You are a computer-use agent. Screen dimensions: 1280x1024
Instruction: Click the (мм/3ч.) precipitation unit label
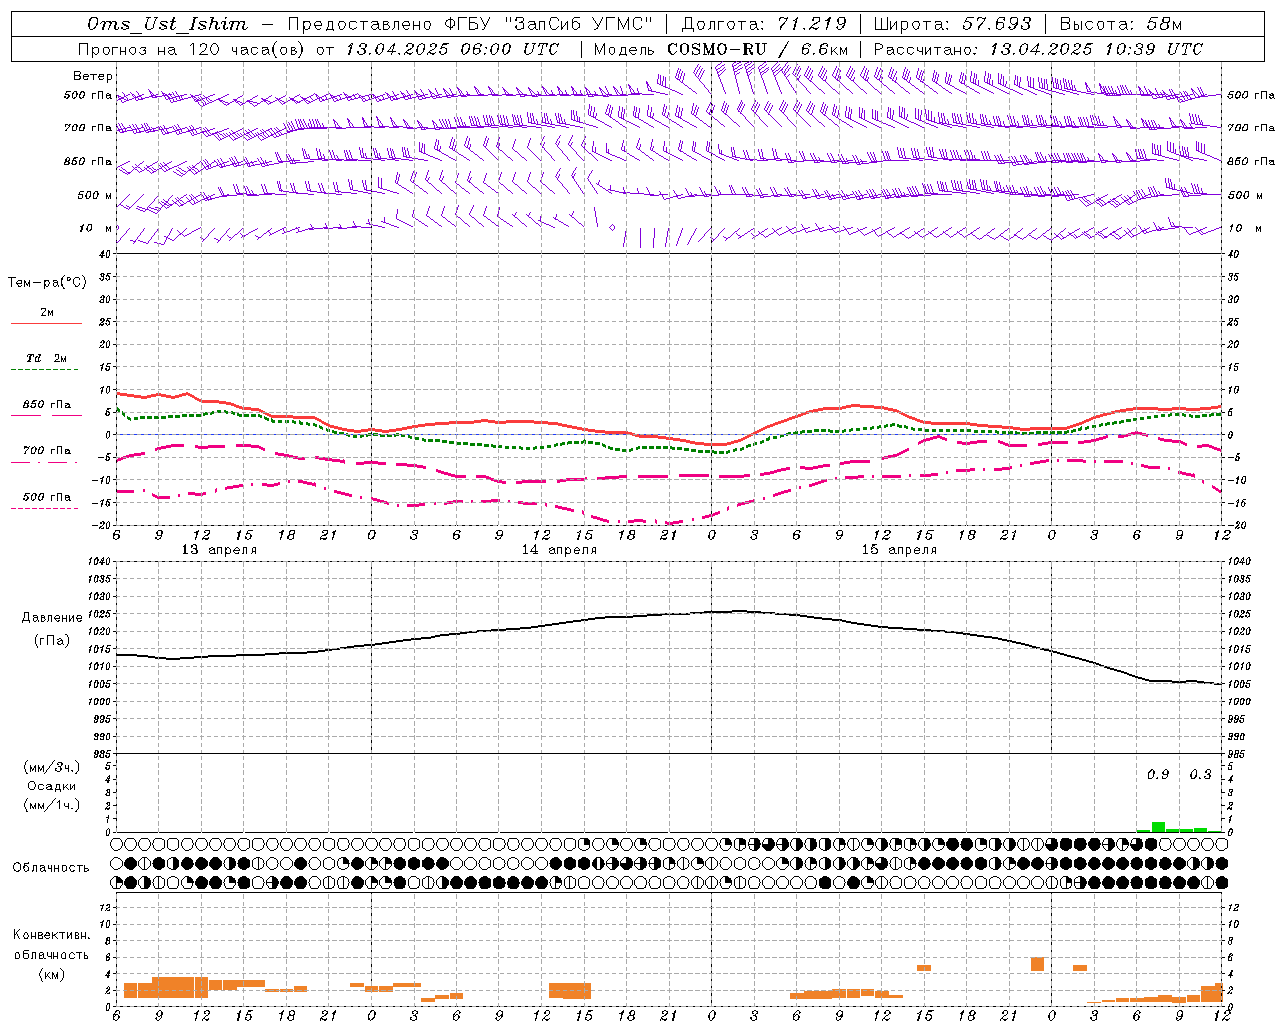51,768
